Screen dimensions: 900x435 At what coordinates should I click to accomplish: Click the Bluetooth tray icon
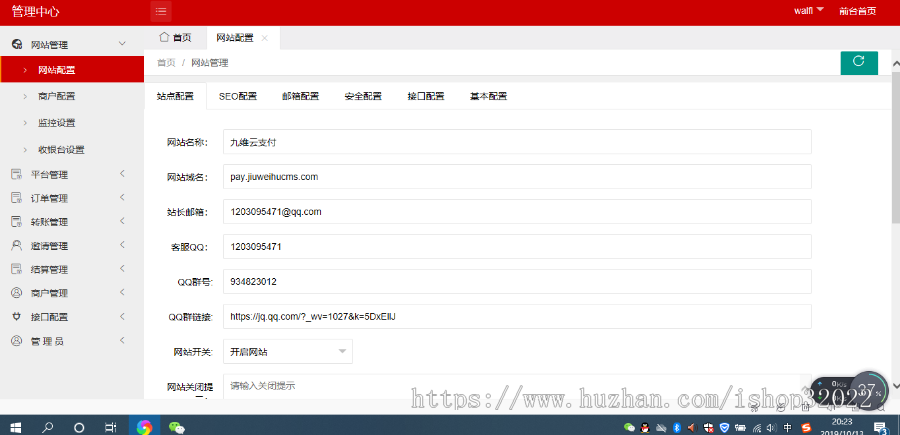pos(676,428)
